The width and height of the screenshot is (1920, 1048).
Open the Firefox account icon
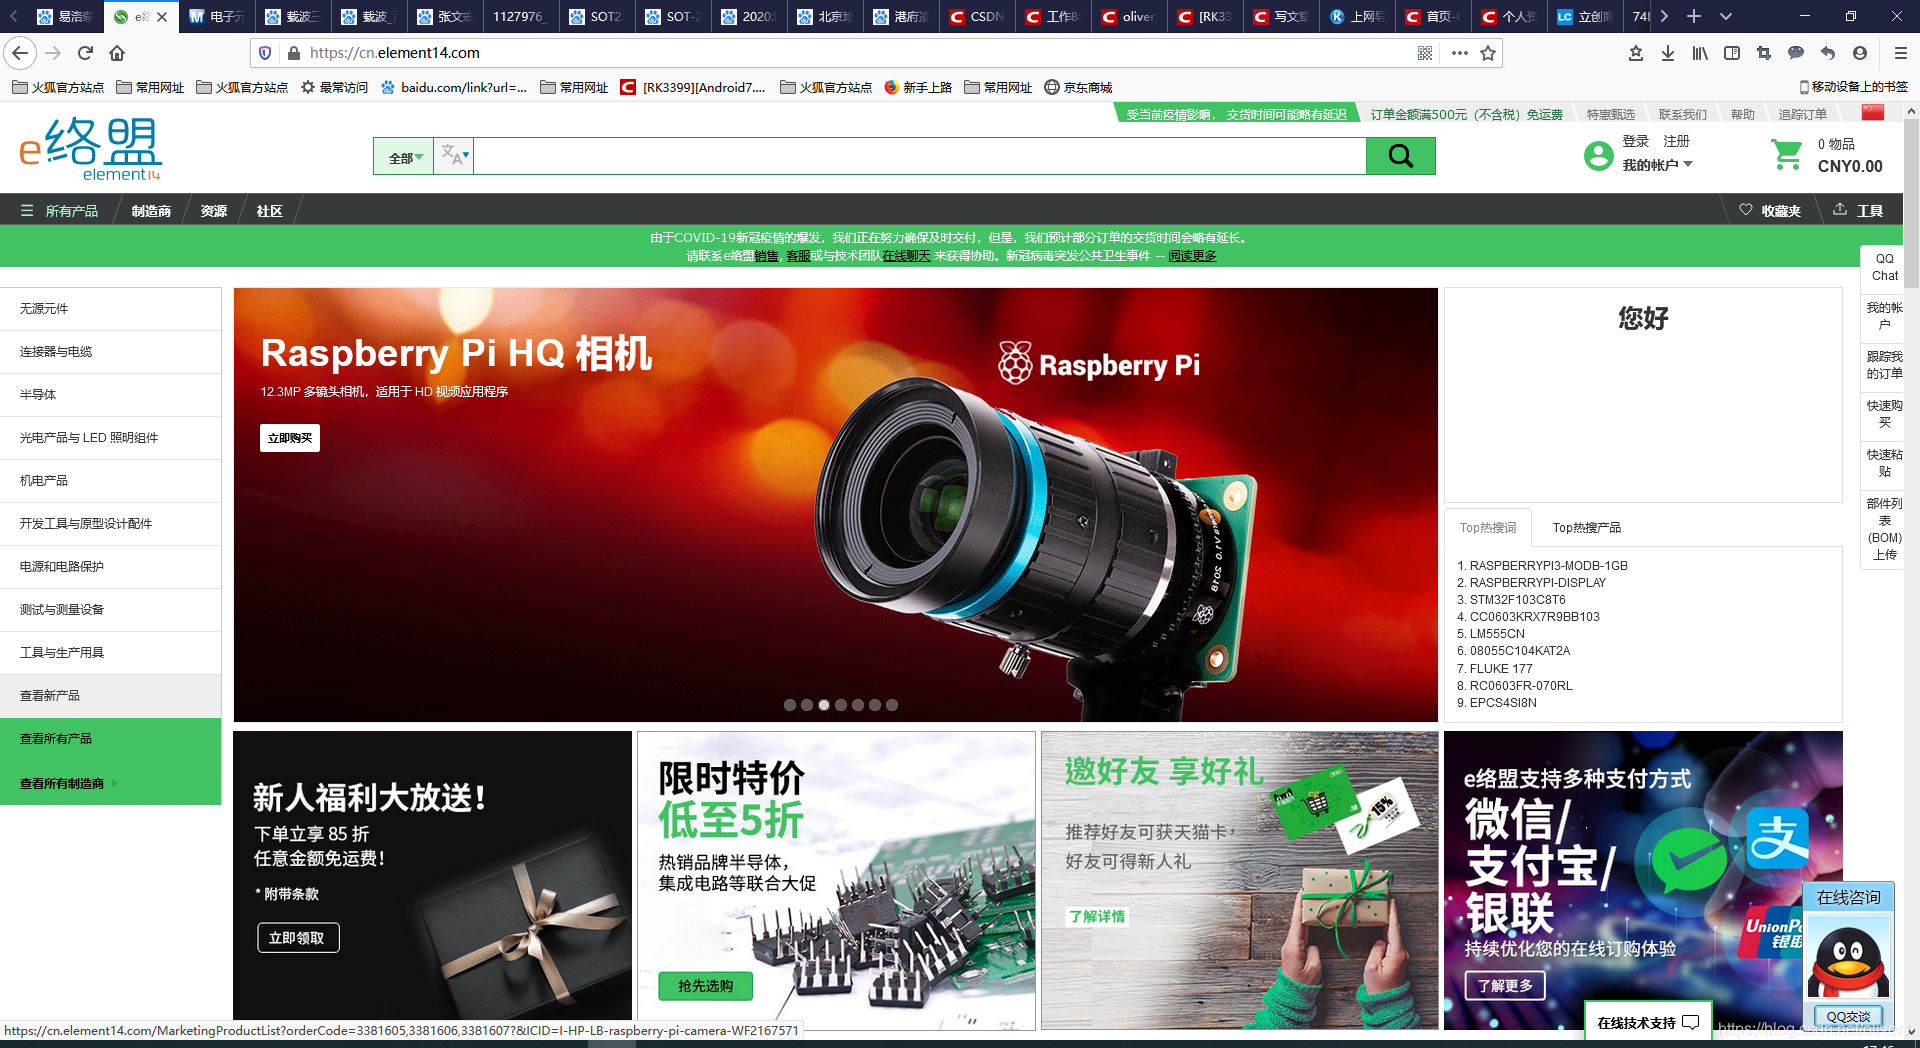click(1860, 53)
